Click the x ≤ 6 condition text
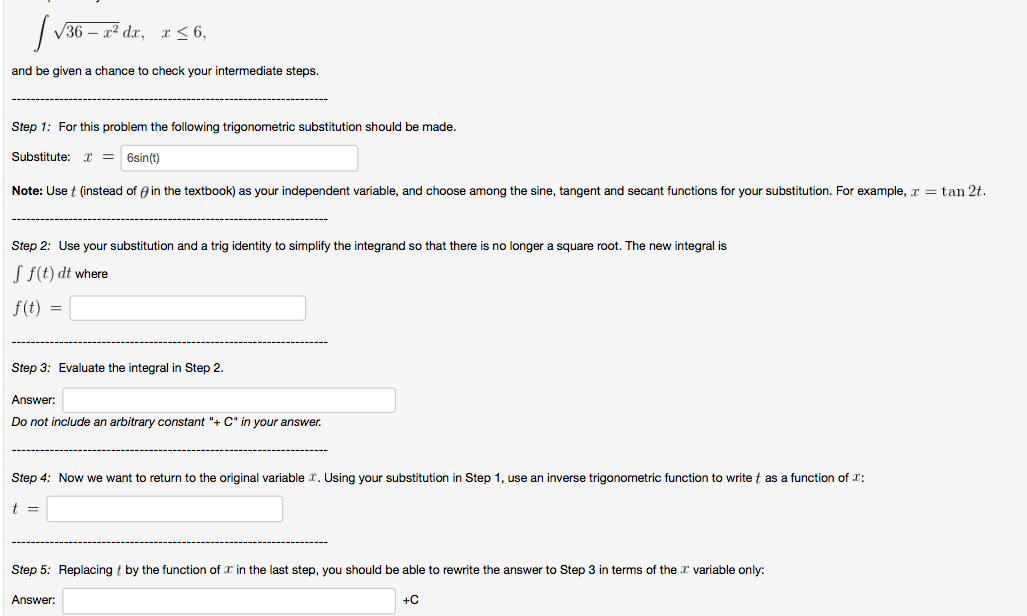This screenshot has height=616, width=1027. point(183,32)
